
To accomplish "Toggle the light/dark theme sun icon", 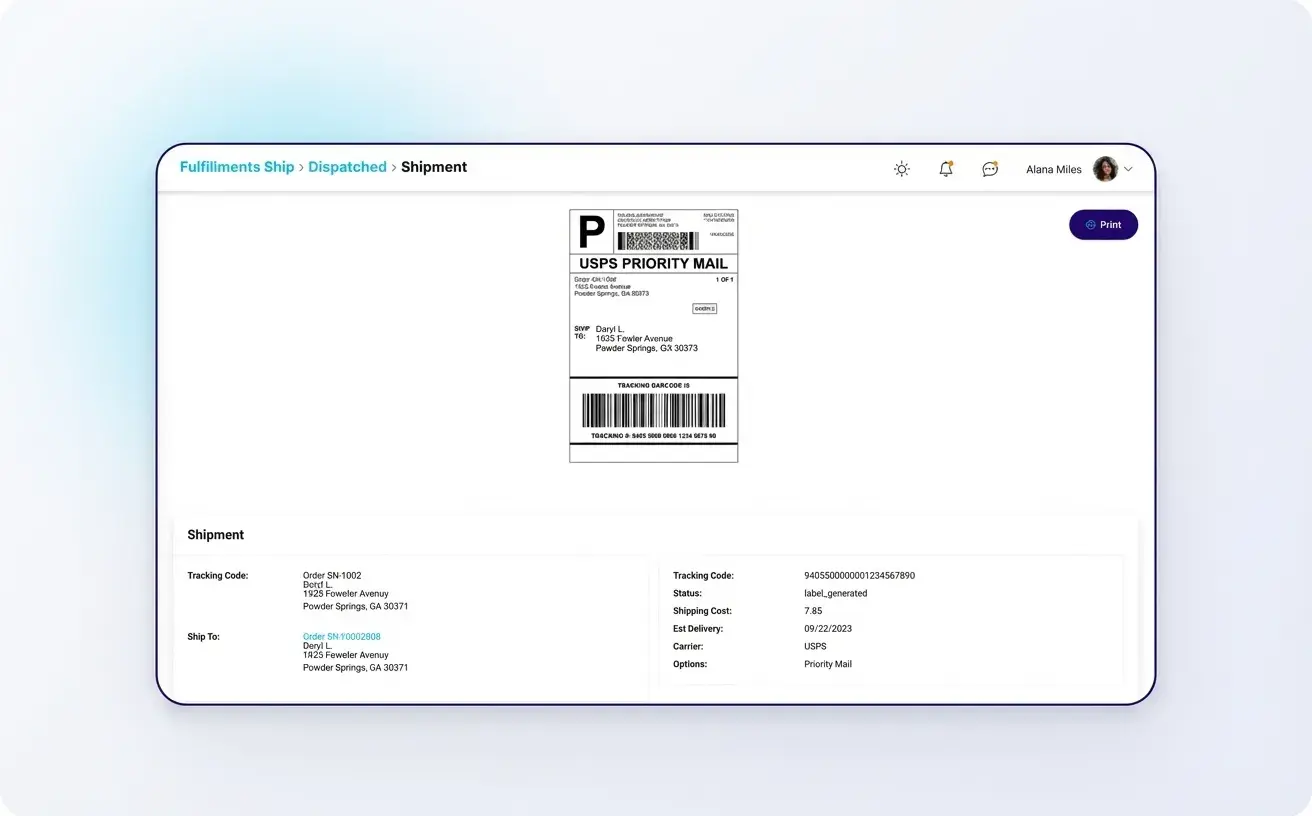I will coord(901,169).
